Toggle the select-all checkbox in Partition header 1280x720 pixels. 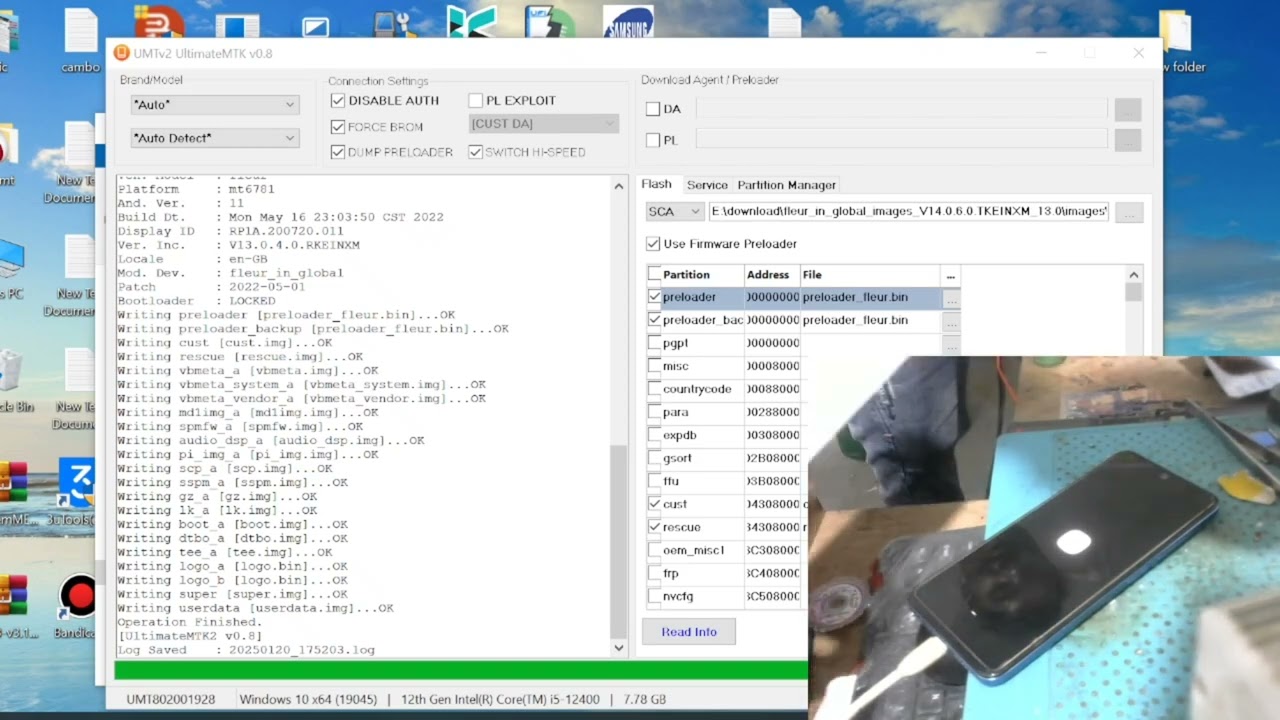click(655, 274)
